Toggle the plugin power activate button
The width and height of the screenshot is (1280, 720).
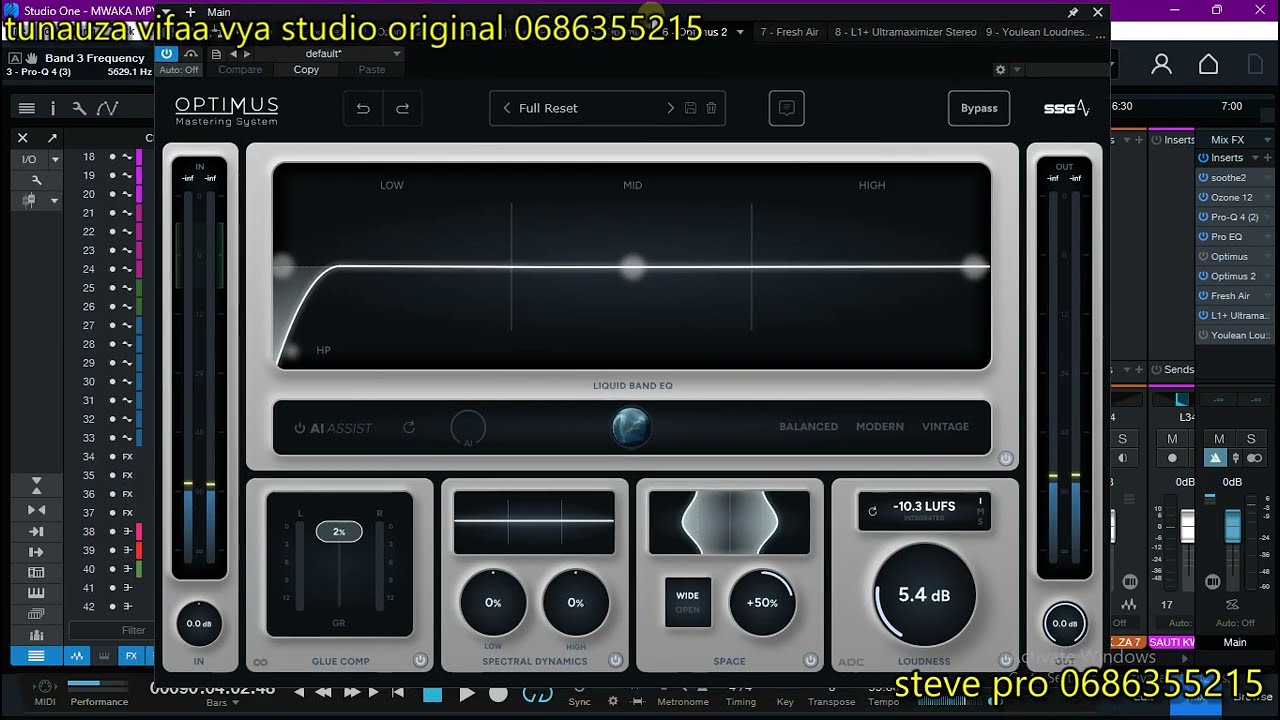[x=166, y=54]
